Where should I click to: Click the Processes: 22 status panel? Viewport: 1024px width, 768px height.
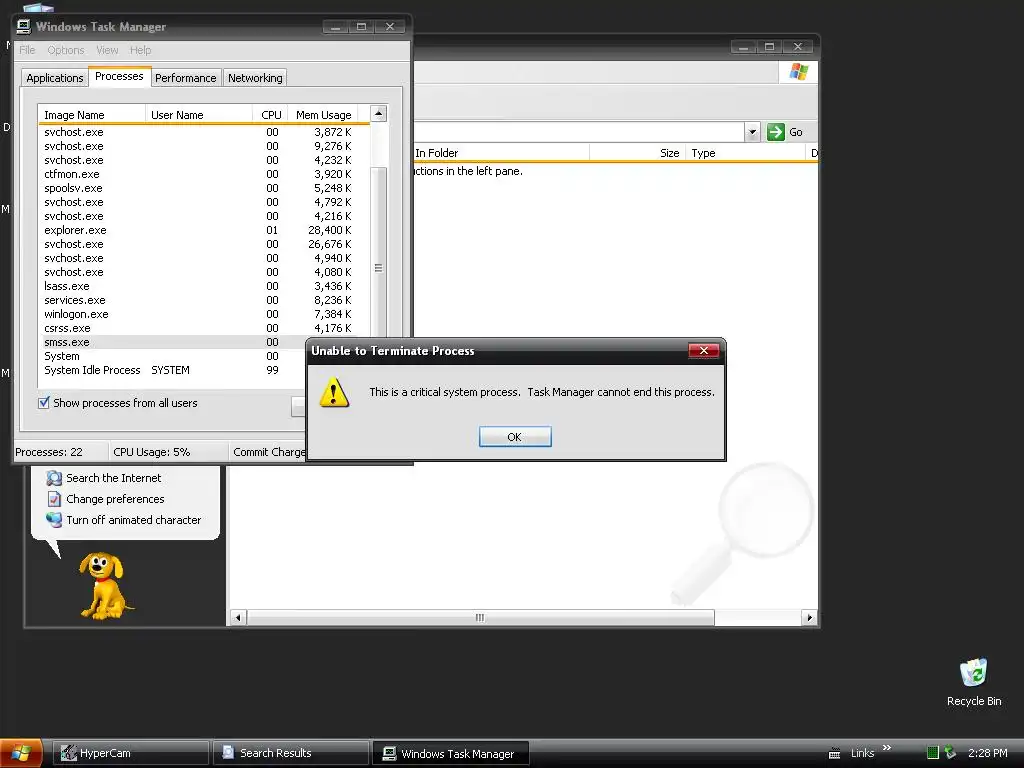(61, 452)
